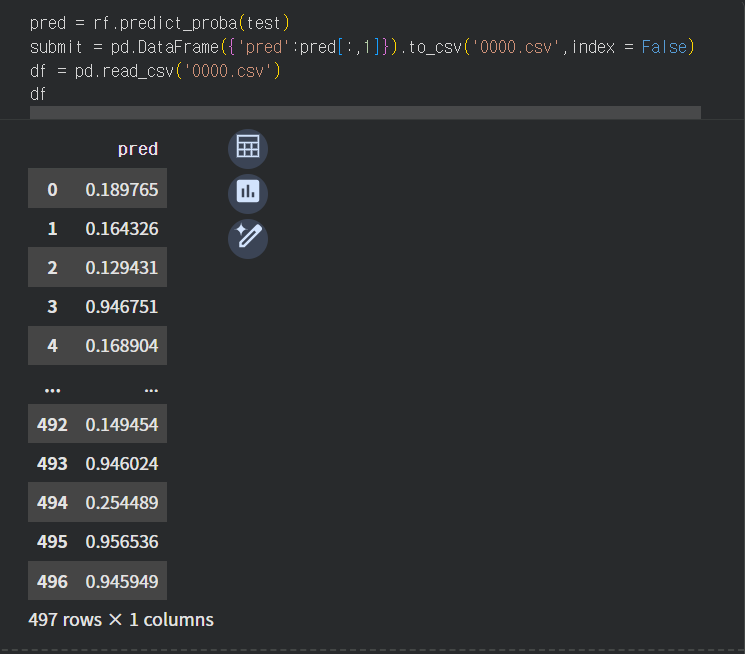Click the '497 rows × 1 columns' summary text

coord(121,620)
